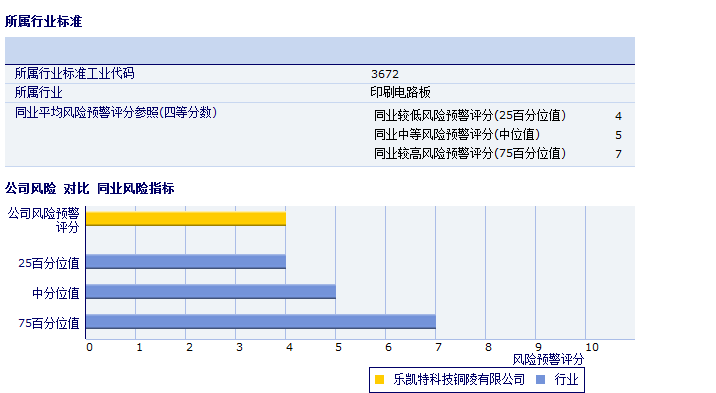
Task: Click the 乐凯特科技铜陵有限公司 legend label
Action: coord(459,379)
